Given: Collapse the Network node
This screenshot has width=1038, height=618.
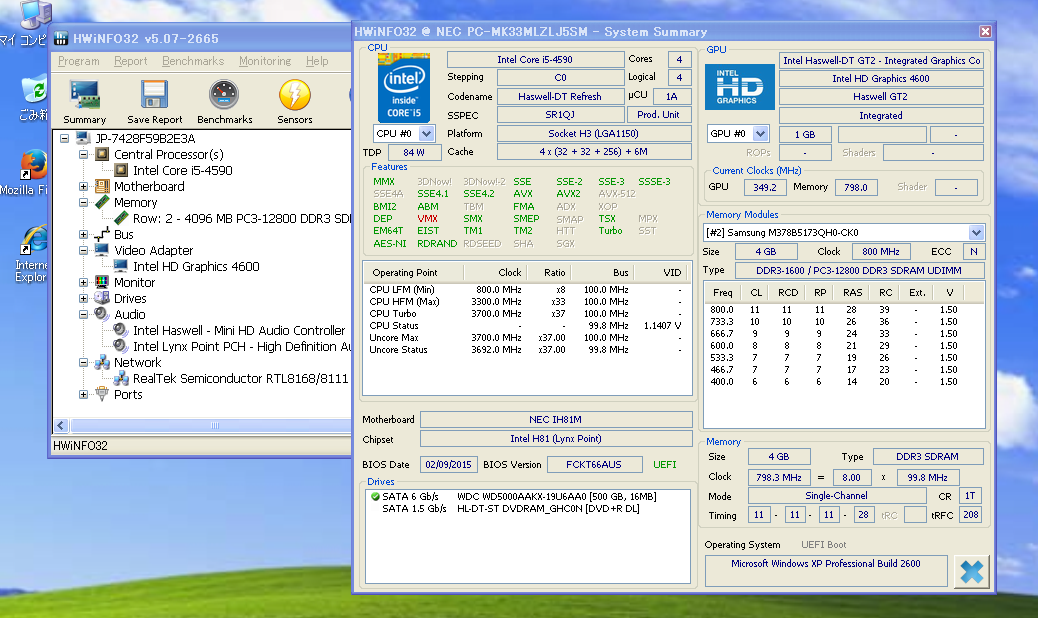Looking at the screenshot, I should pos(83,363).
